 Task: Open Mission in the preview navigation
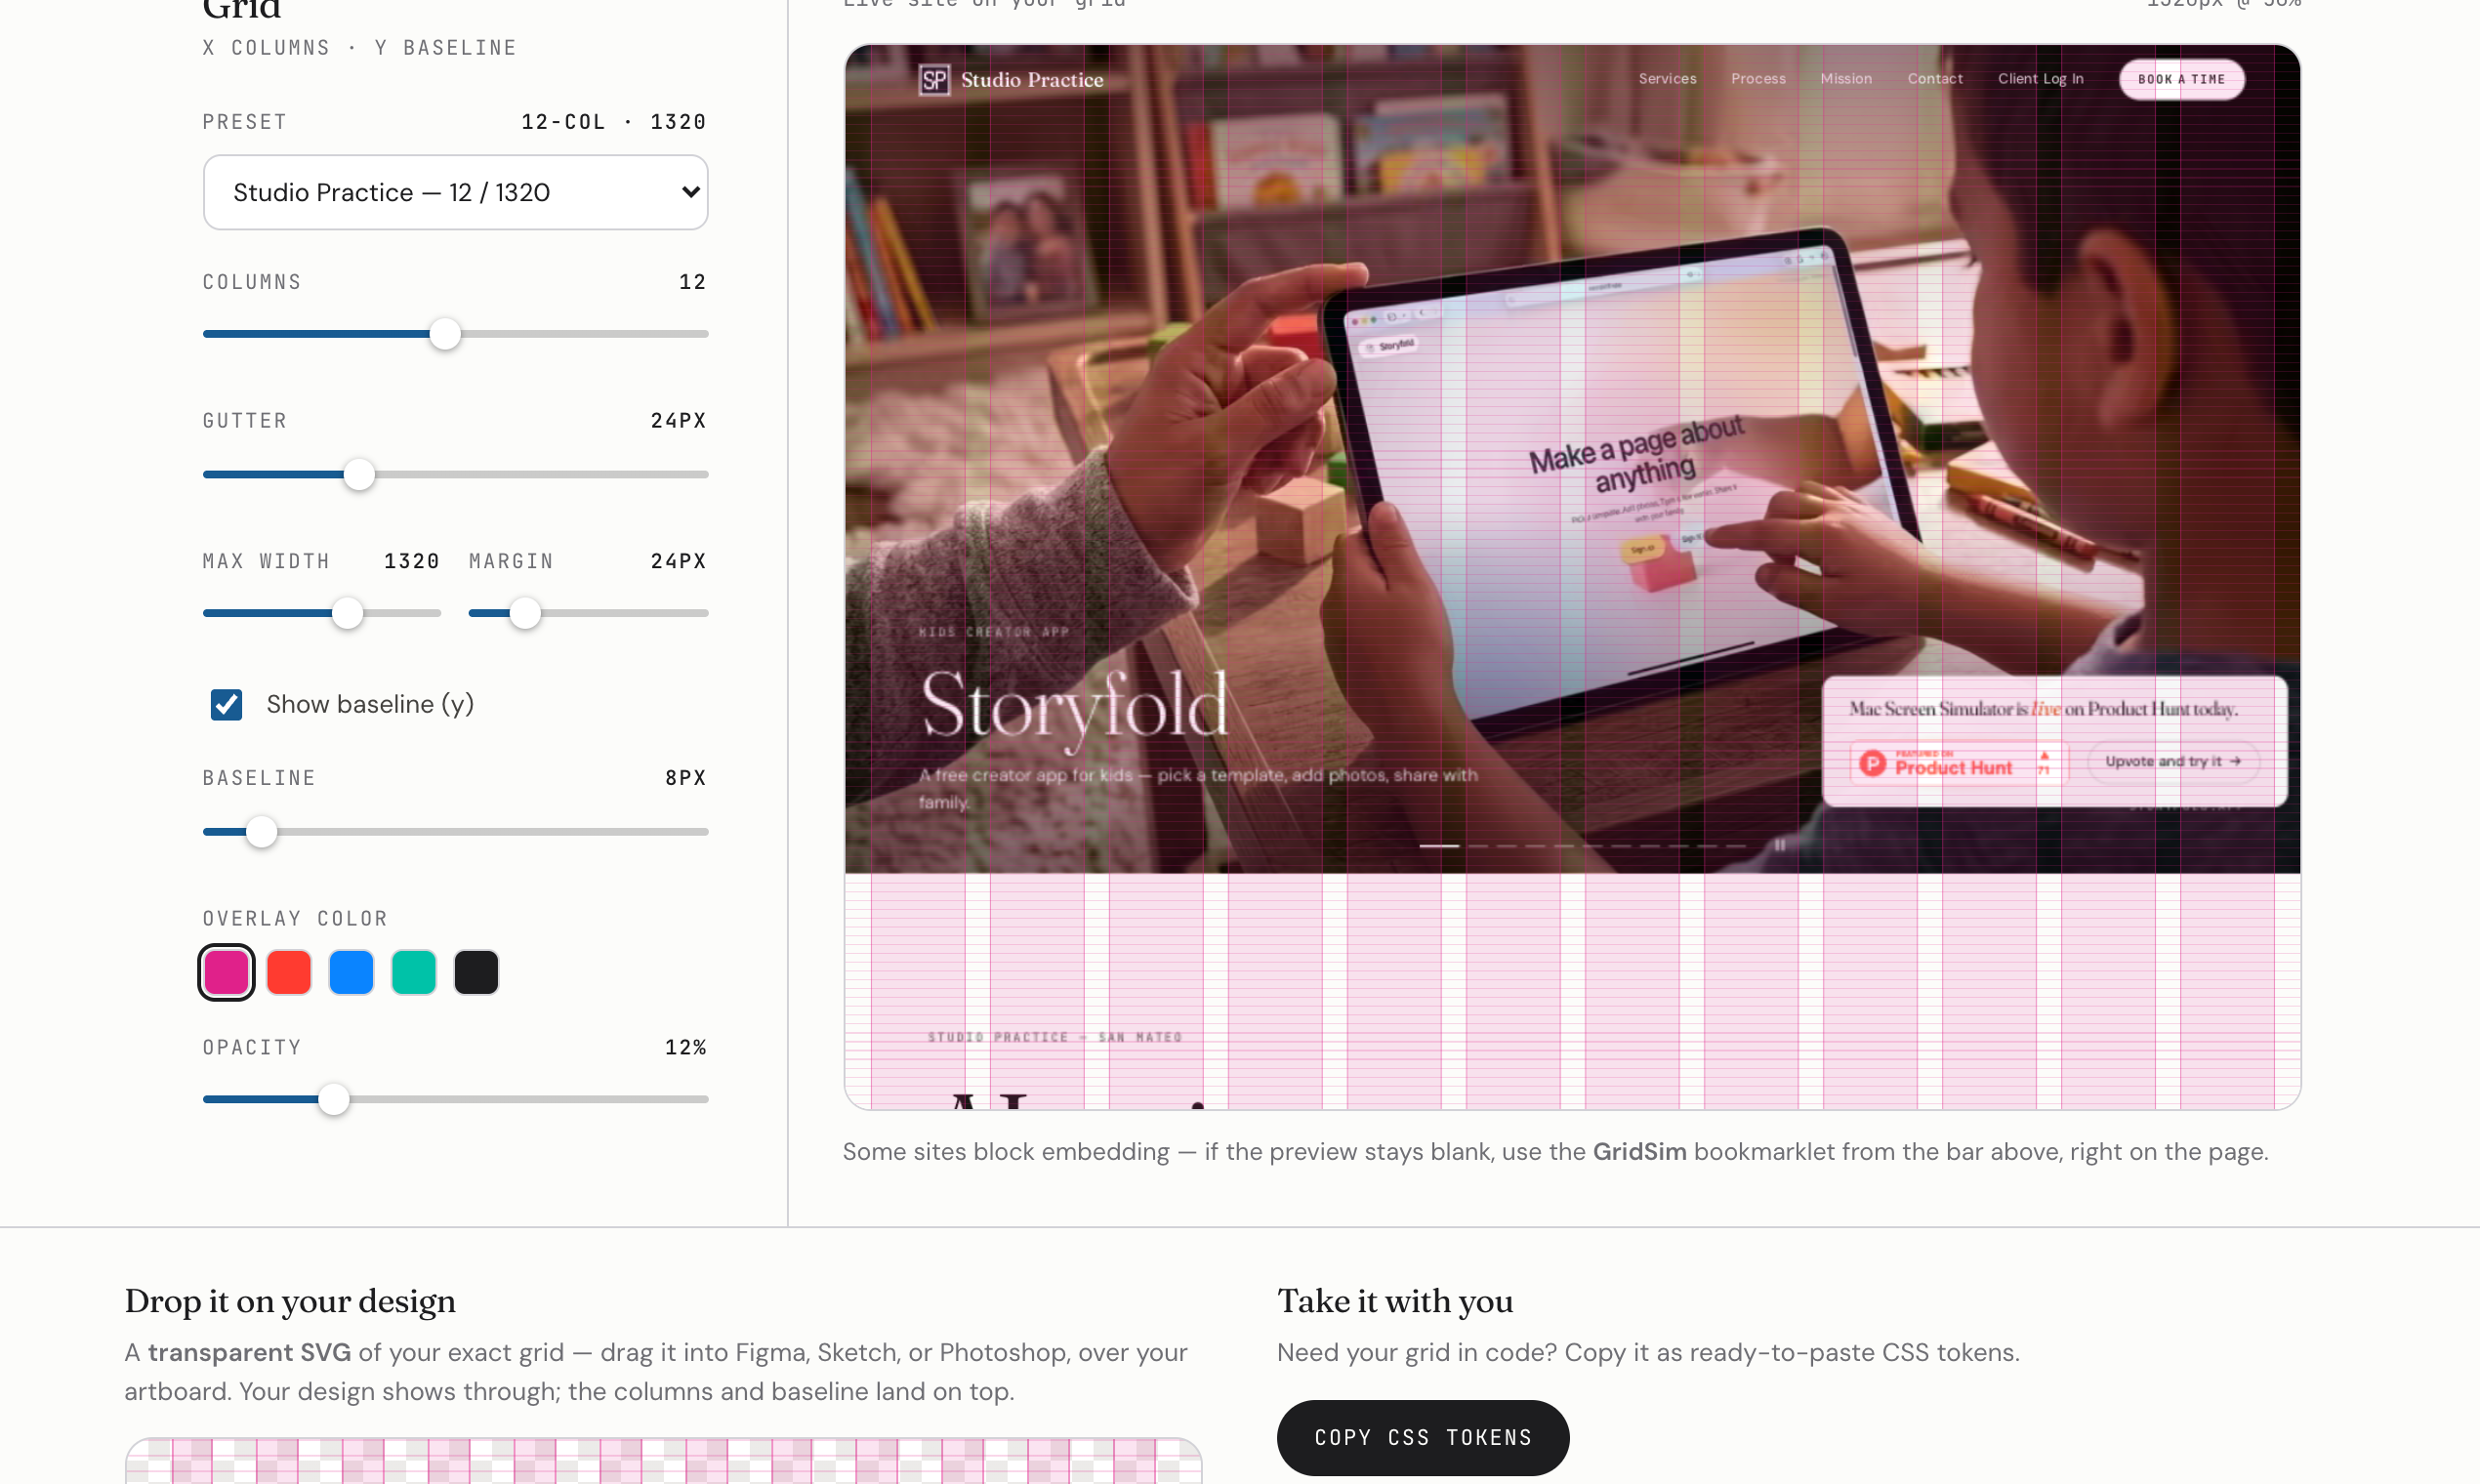tap(1846, 79)
